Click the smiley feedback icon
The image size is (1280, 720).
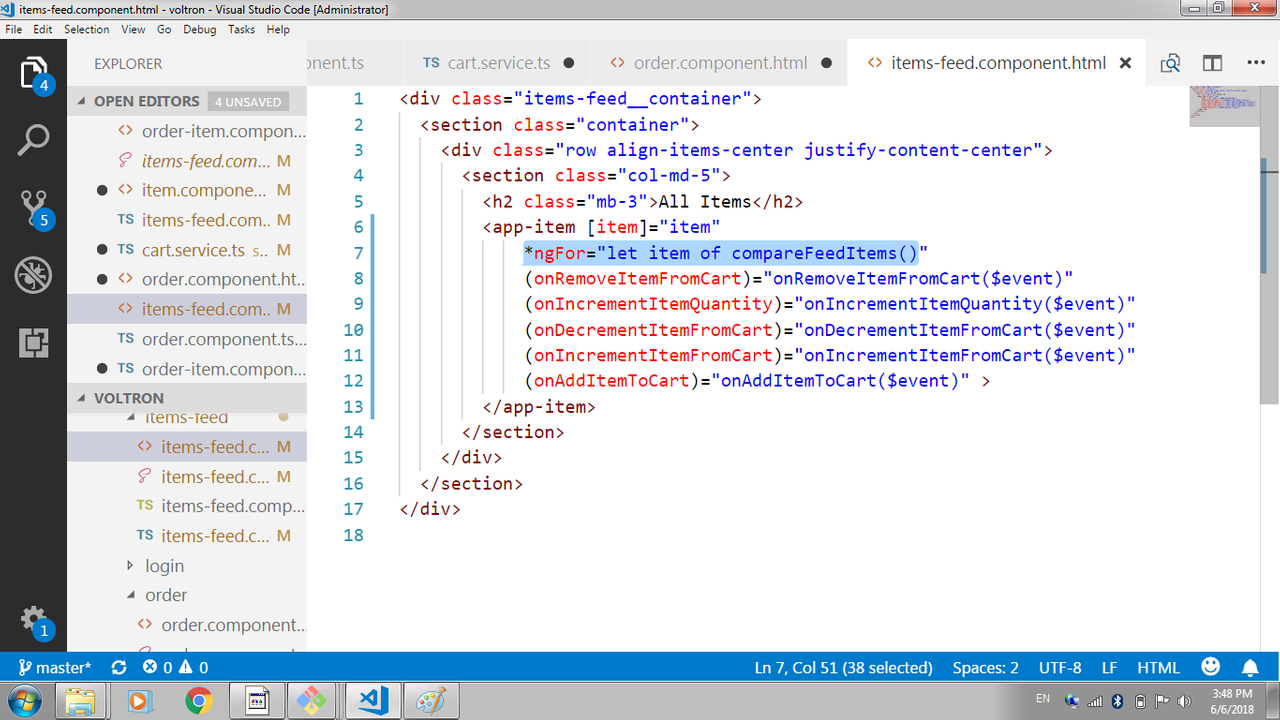pos(1211,667)
